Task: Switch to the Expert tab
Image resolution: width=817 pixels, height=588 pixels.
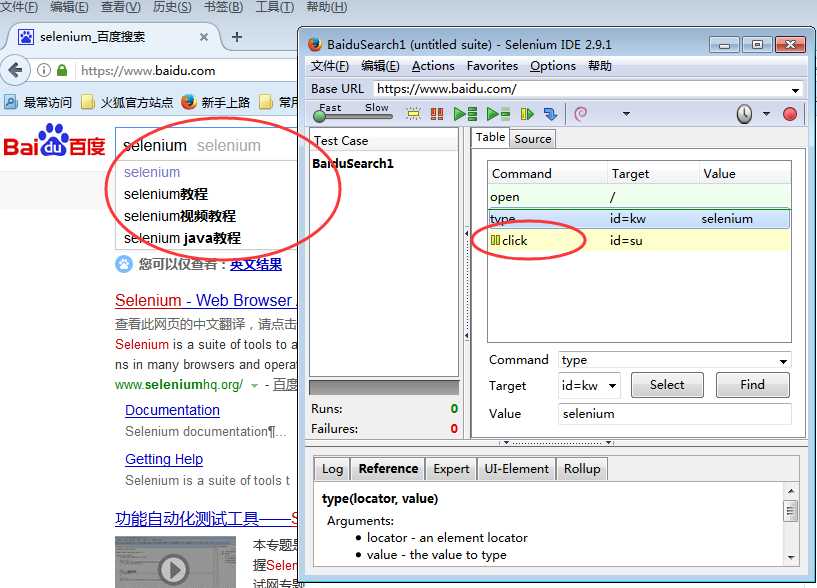Action: pos(451,469)
